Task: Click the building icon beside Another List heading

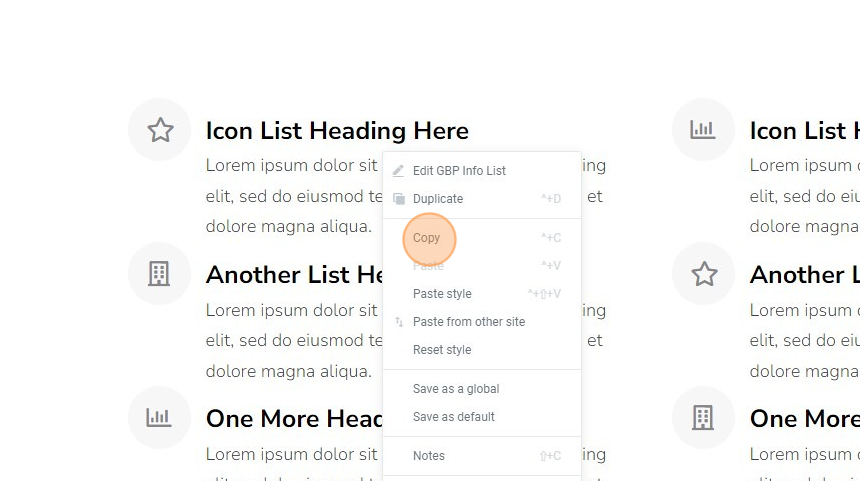Action: tap(159, 274)
